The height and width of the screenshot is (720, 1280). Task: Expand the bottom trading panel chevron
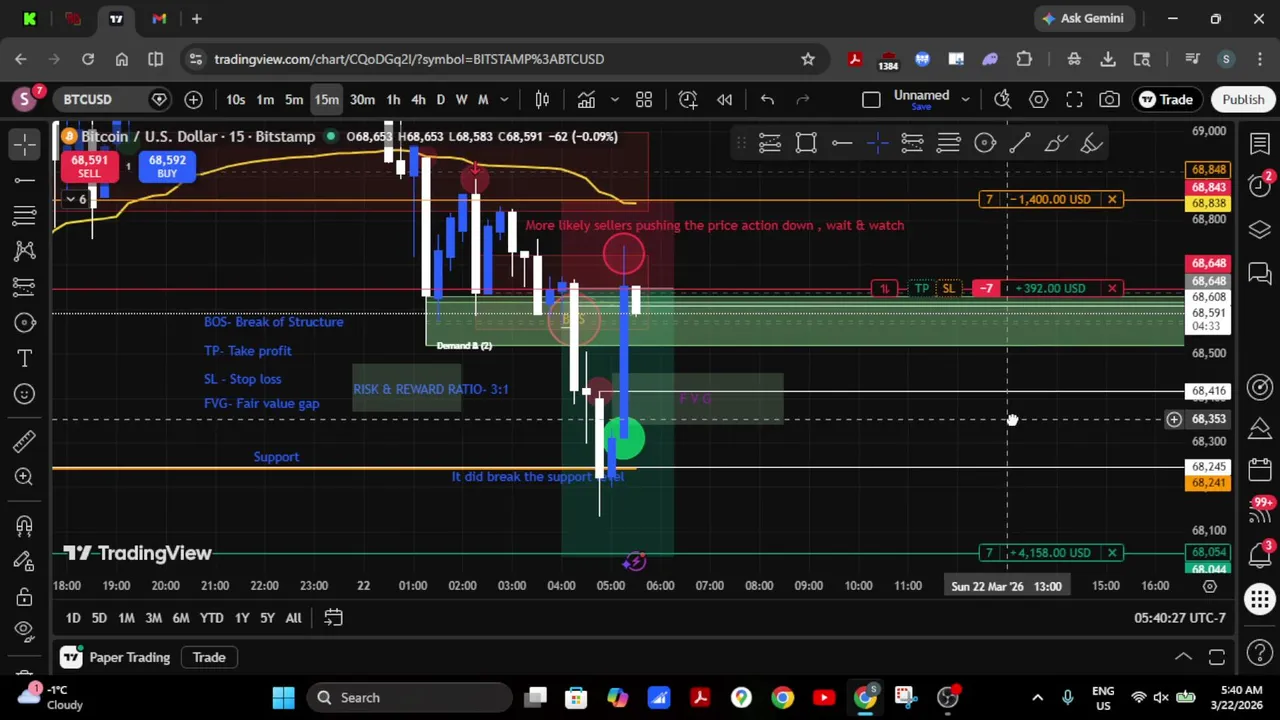1183,657
